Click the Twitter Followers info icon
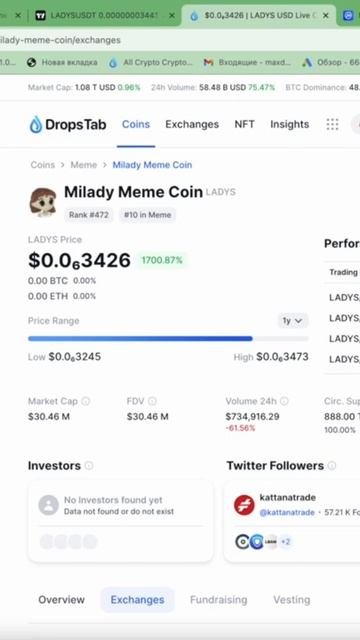 tap(332, 466)
